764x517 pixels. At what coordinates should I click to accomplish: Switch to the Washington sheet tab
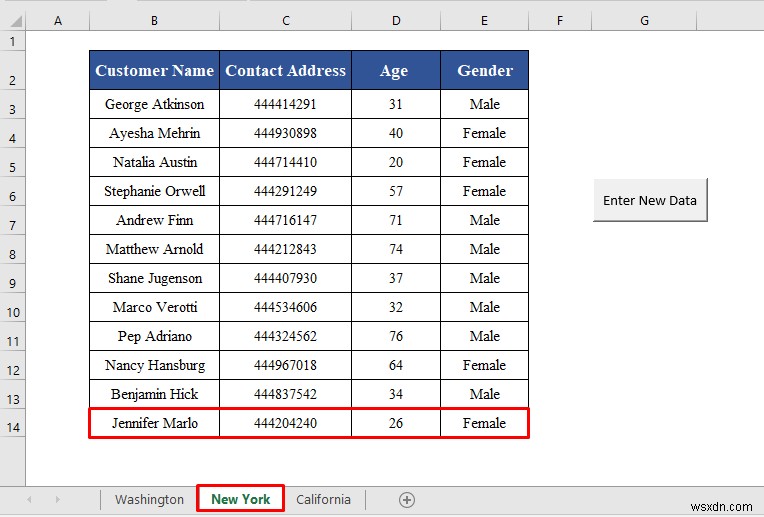[x=149, y=499]
